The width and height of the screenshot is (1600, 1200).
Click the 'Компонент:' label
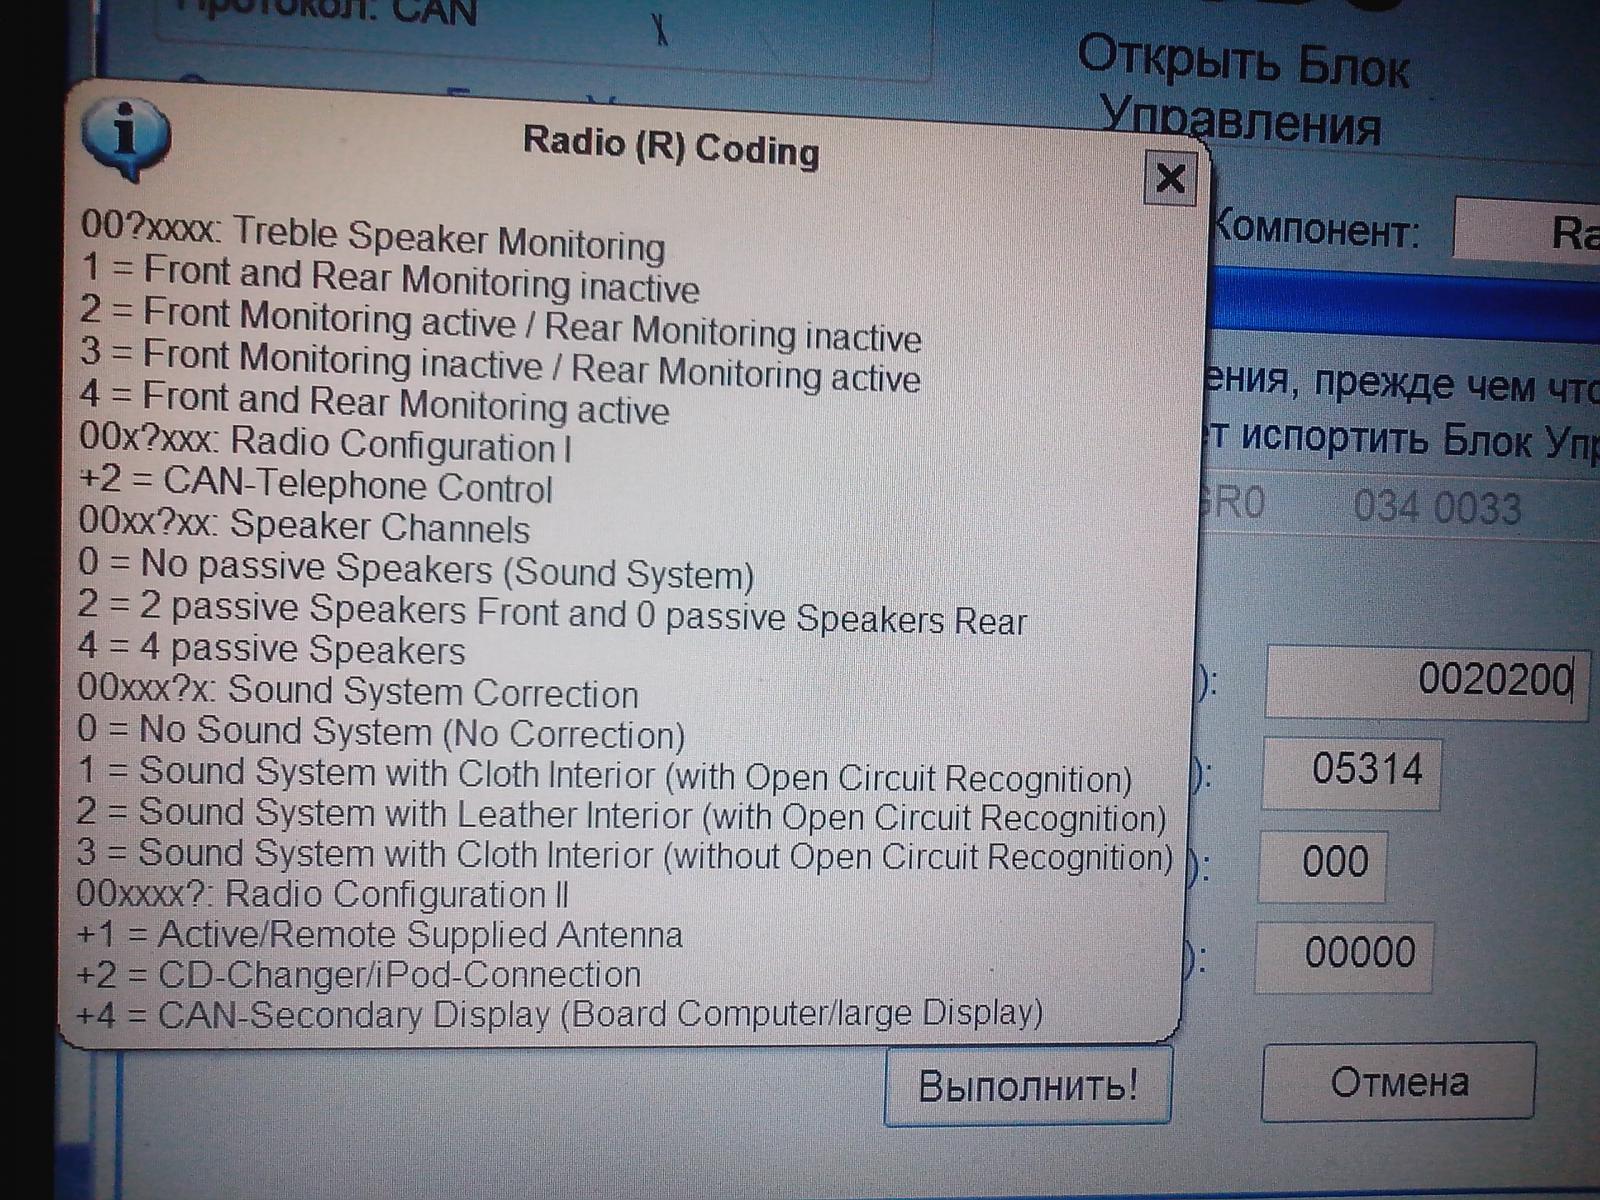click(x=1316, y=231)
